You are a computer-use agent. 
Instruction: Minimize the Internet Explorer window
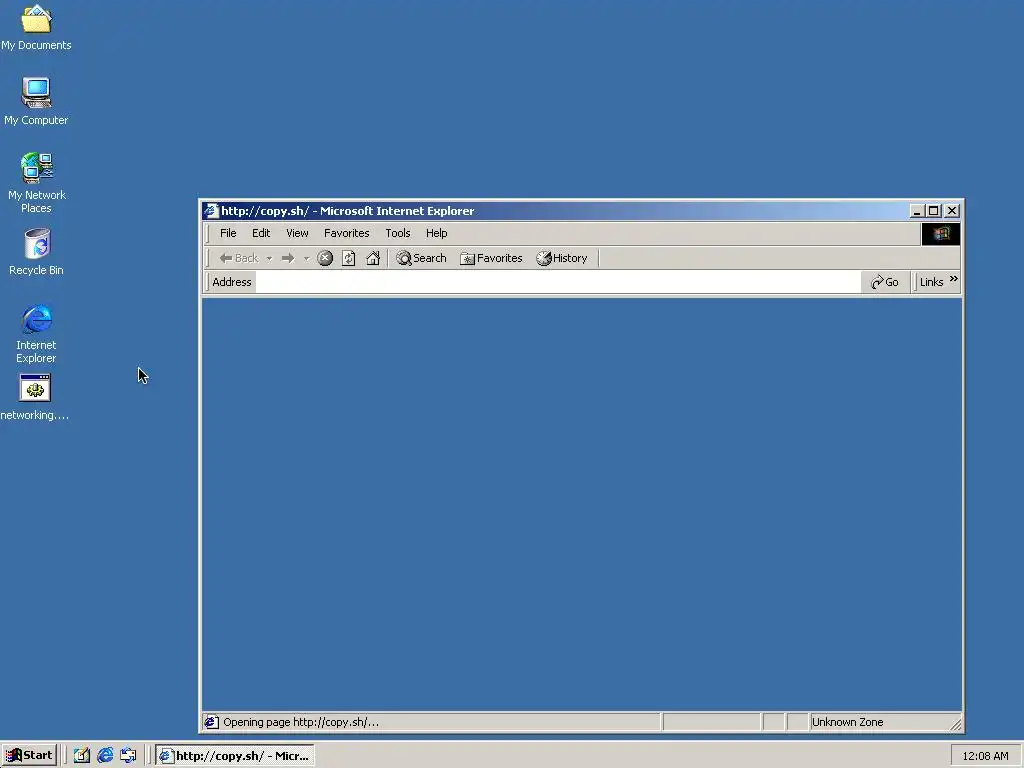(917, 211)
